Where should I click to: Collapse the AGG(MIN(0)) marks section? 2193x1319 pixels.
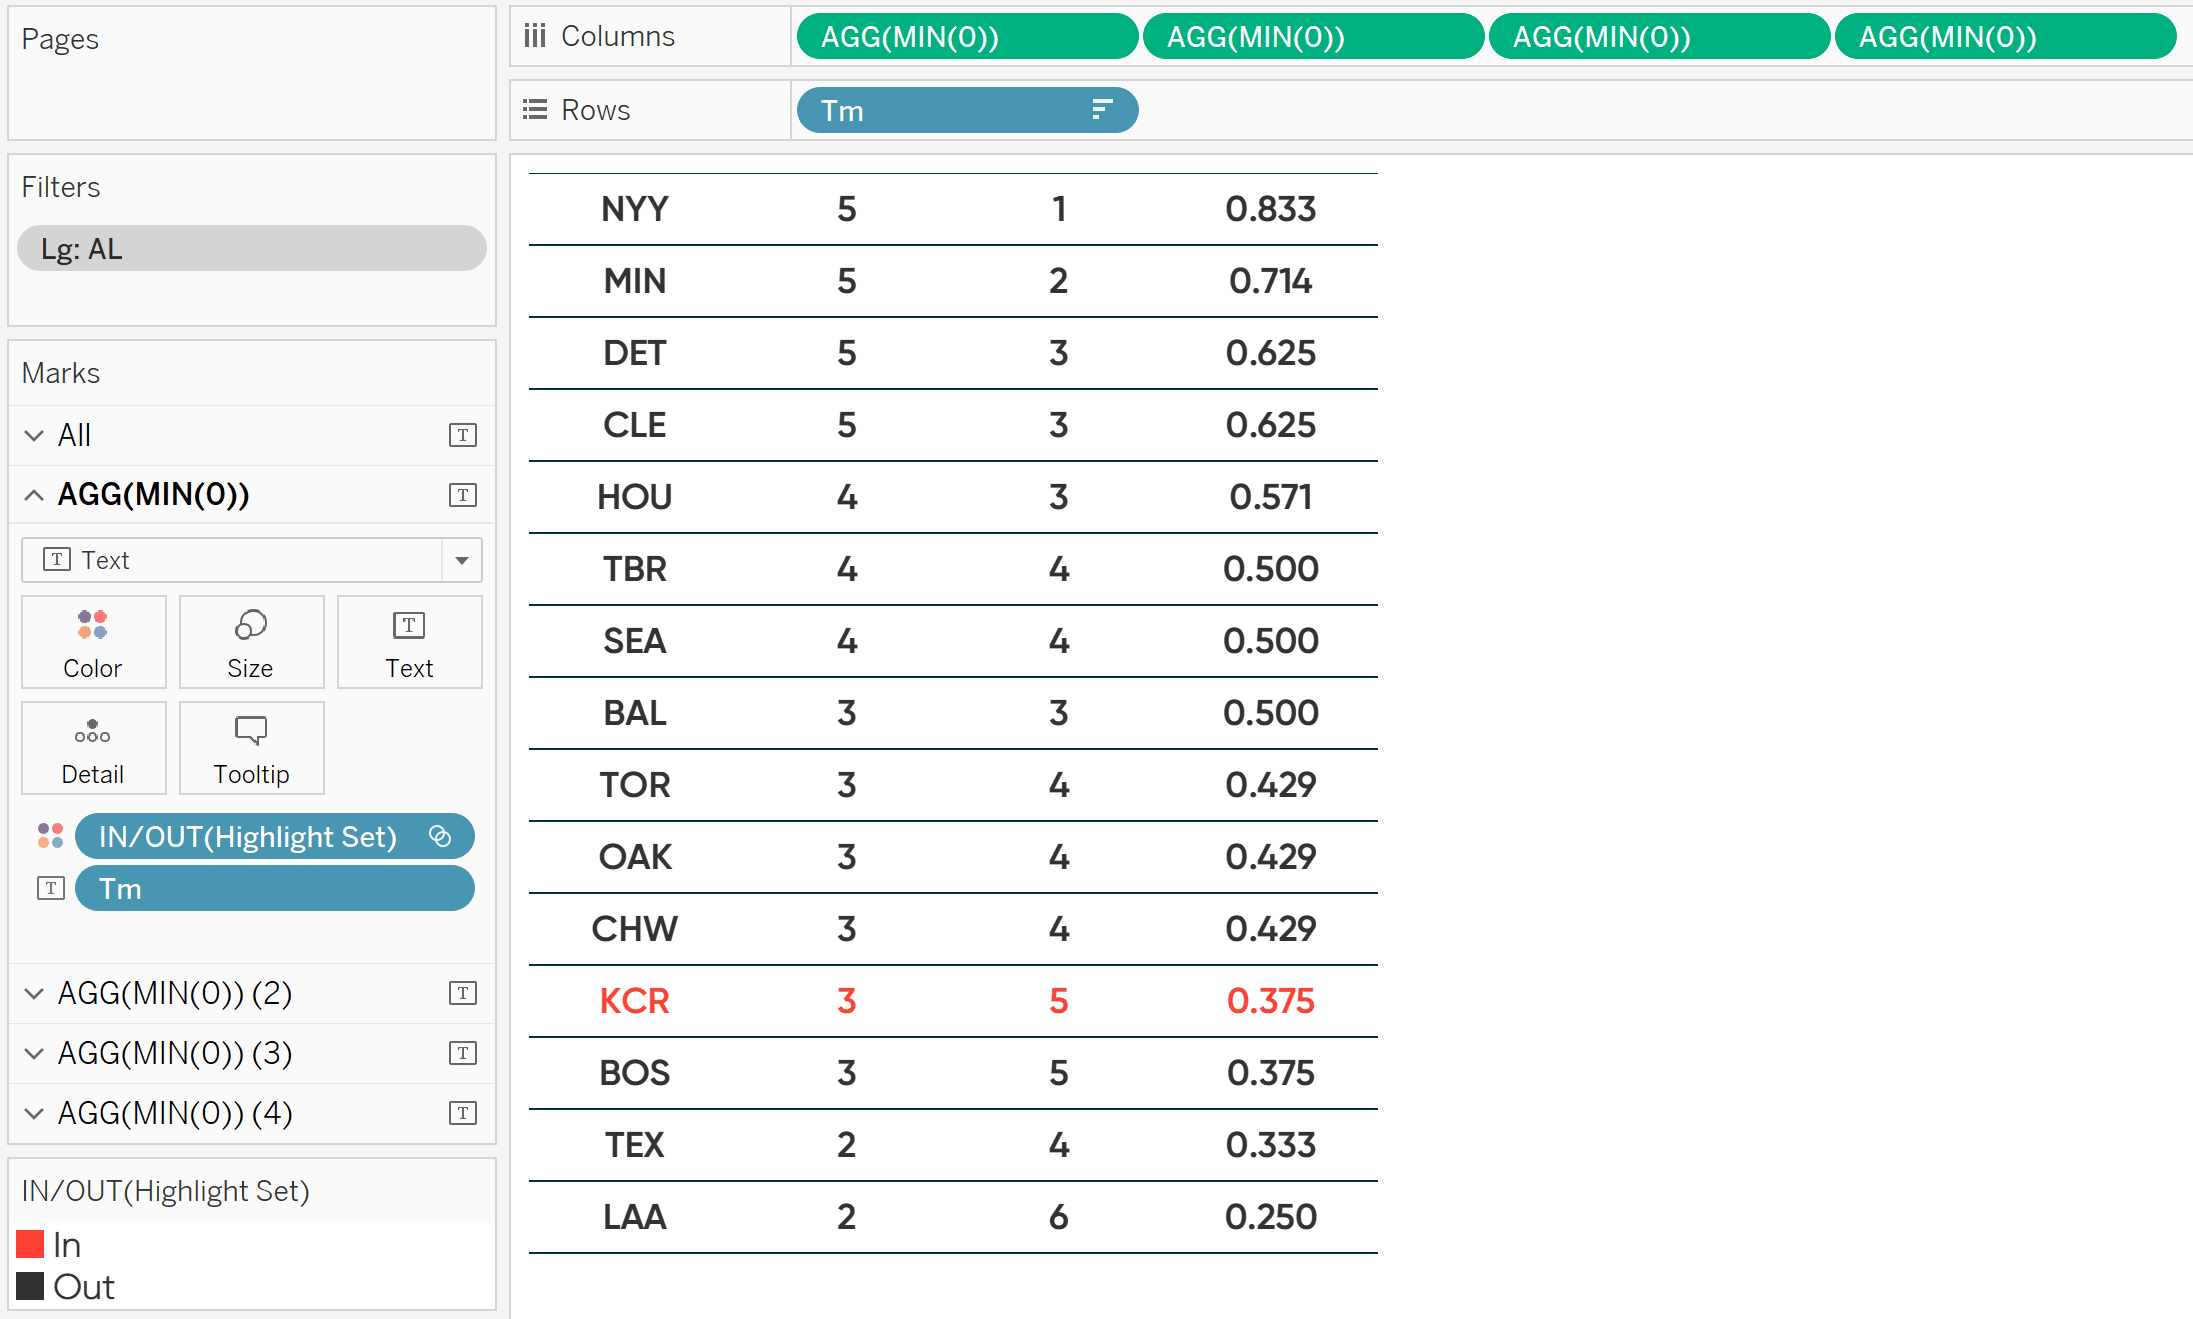click(34, 495)
